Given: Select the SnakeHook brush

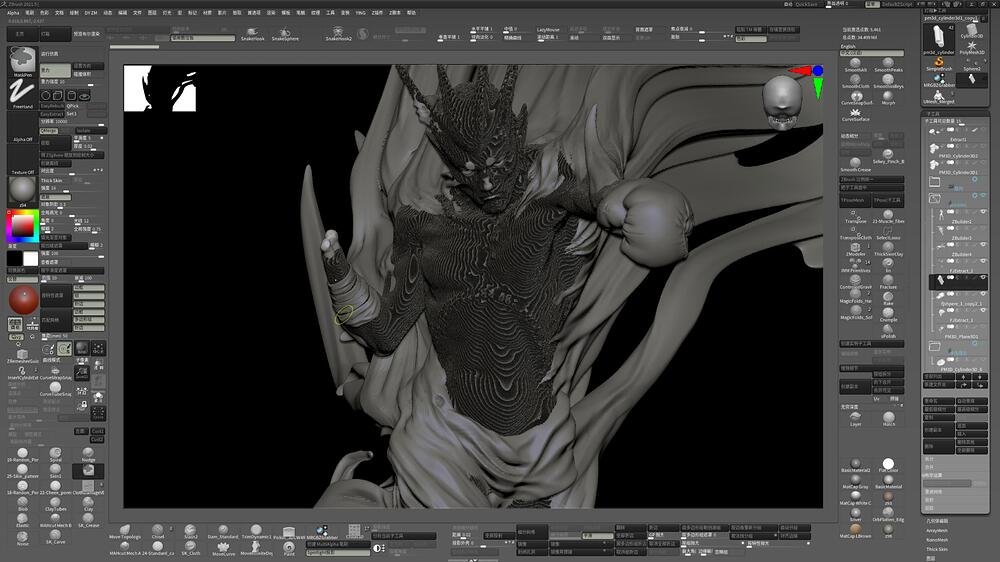Looking at the screenshot, I should coord(253,34).
